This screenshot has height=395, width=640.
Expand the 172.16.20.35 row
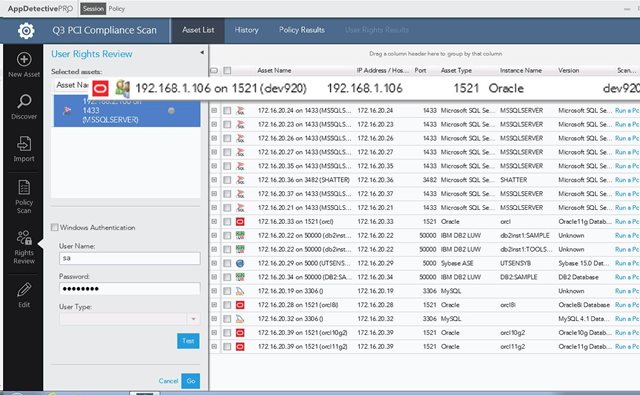pyautogui.click(x=214, y=166)
